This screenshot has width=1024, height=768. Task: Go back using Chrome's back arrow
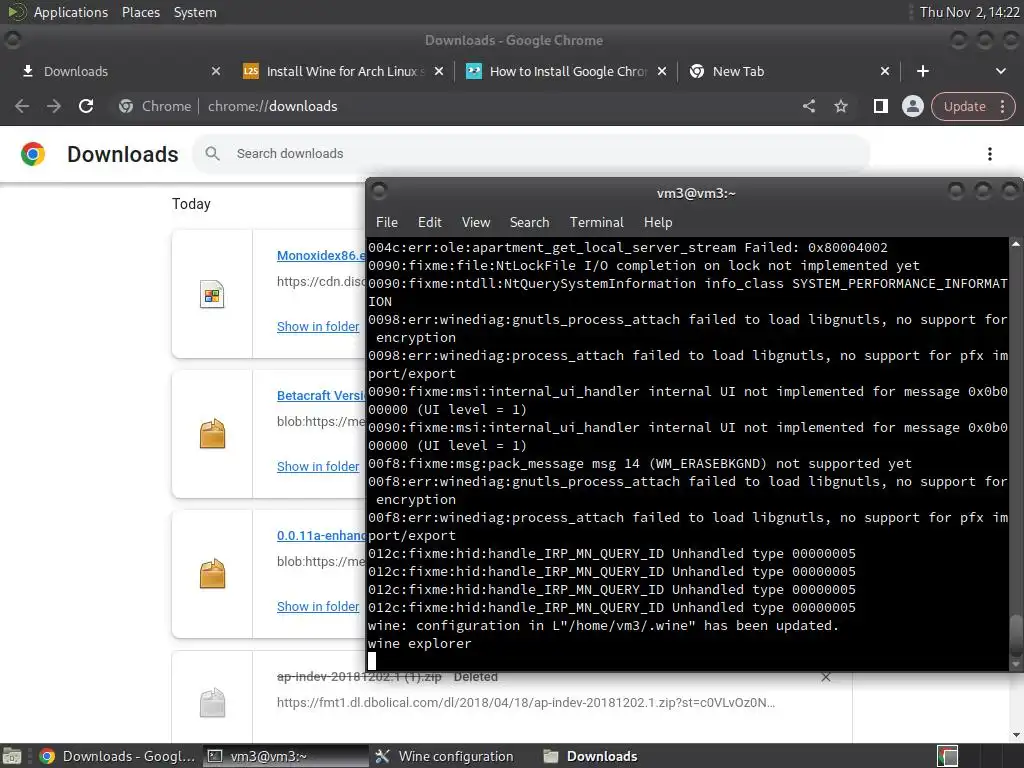(x=22, y=106)
